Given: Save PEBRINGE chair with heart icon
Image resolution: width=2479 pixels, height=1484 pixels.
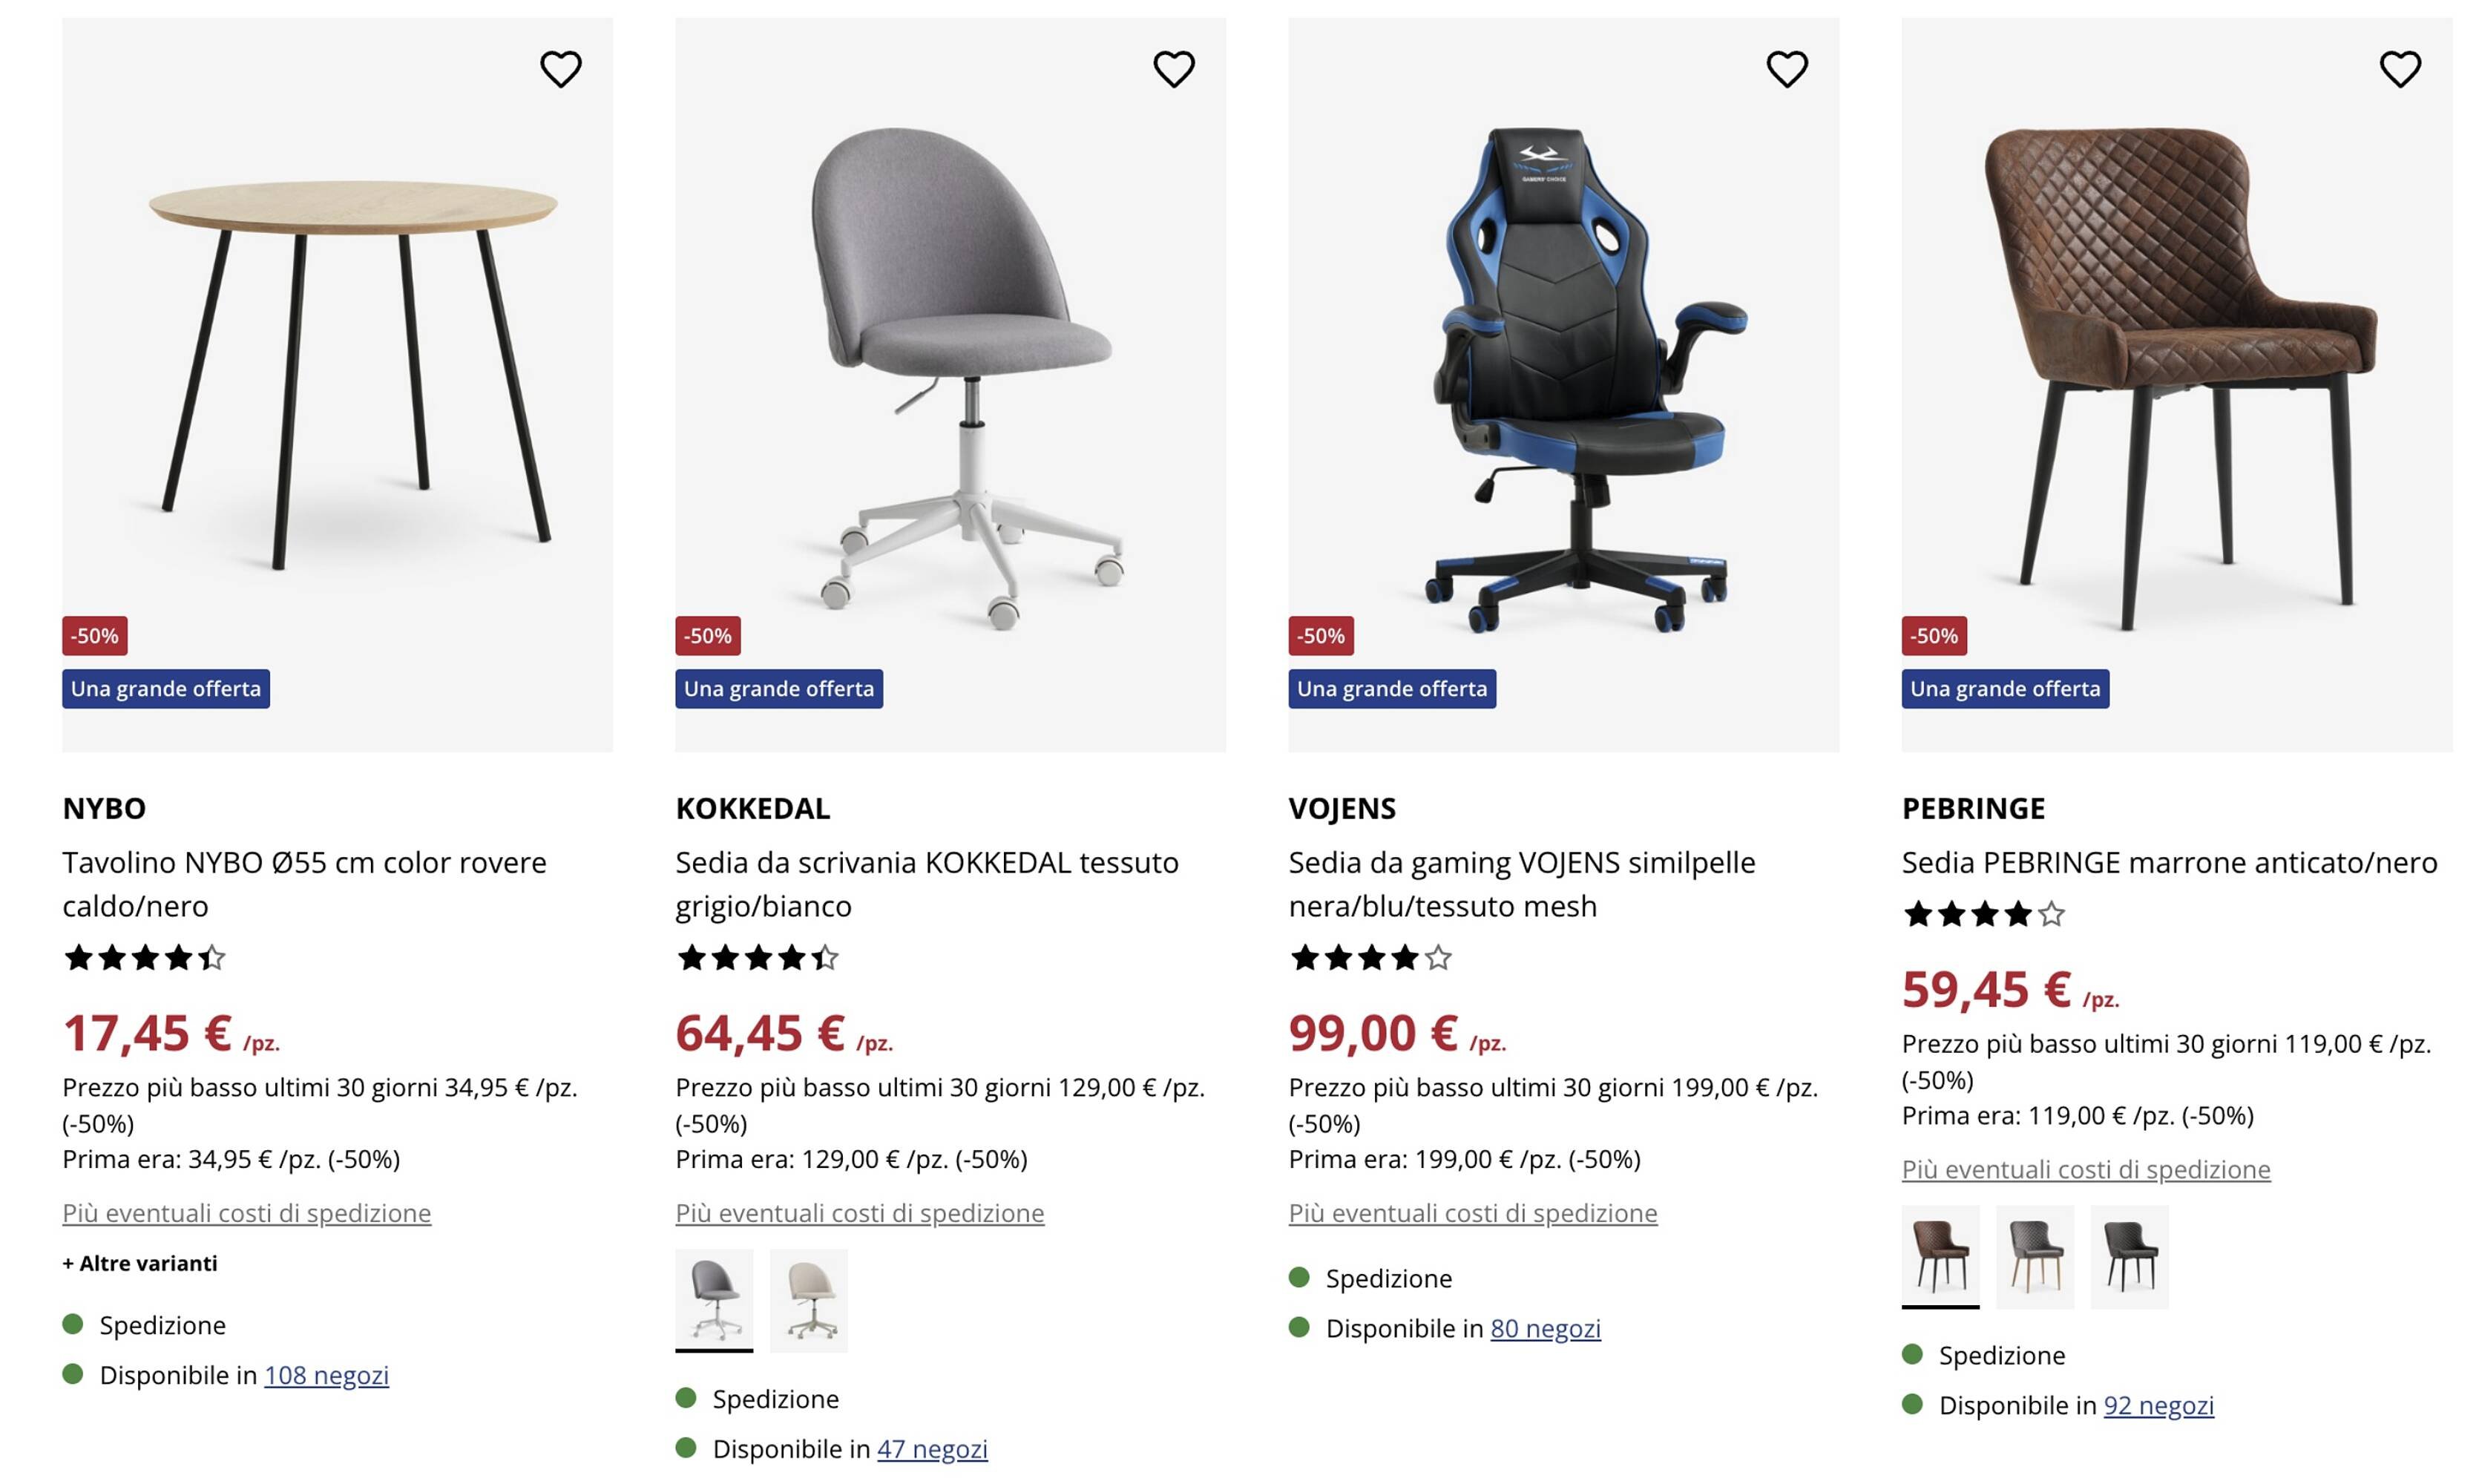Looking at the screenshot, I should (x=2399, y=69).
